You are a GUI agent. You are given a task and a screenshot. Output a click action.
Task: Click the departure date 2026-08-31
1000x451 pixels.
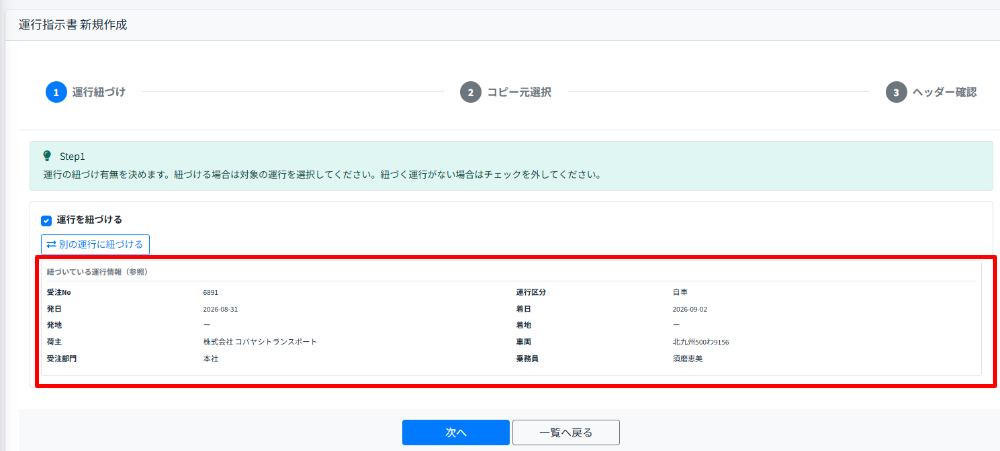(221, 309)
